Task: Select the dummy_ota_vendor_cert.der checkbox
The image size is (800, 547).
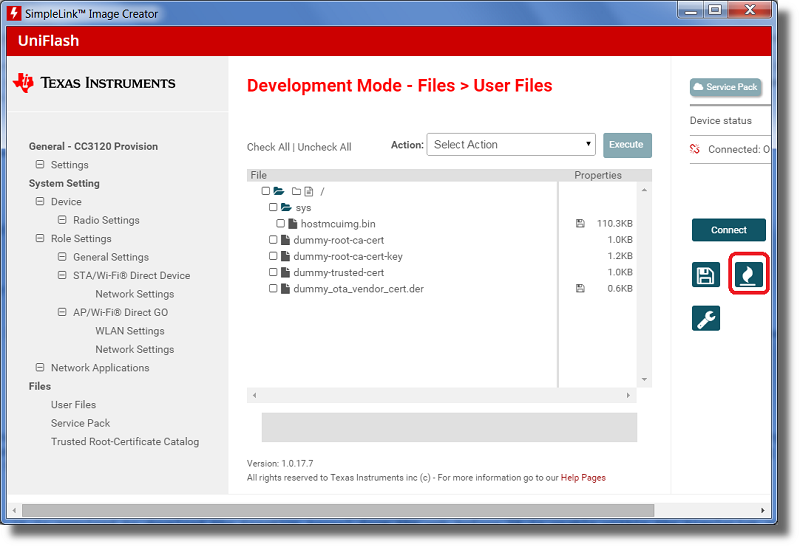Action: coord(273,288)
